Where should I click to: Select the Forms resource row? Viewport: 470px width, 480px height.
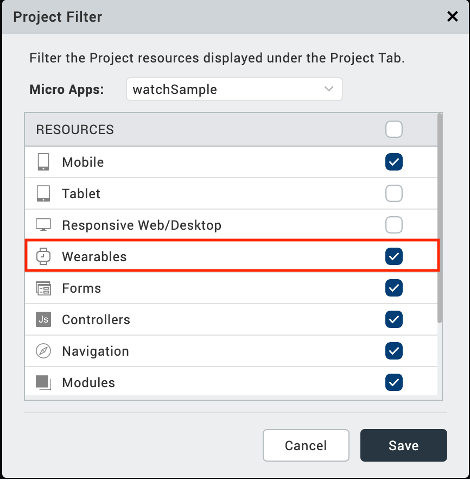coord(231,288)
